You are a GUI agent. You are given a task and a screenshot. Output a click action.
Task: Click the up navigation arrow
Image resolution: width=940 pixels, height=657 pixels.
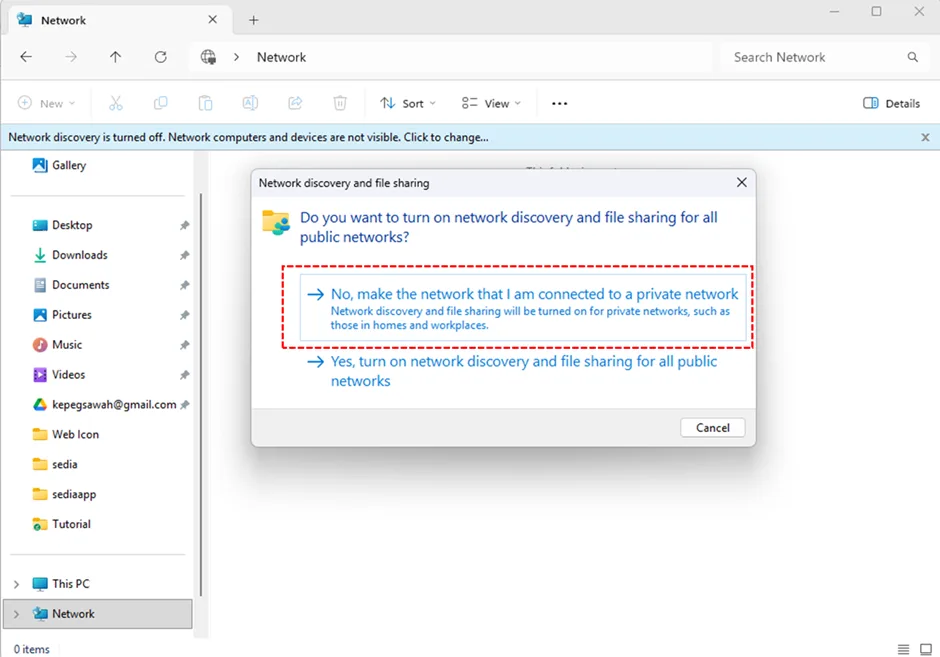pos(115,57)
